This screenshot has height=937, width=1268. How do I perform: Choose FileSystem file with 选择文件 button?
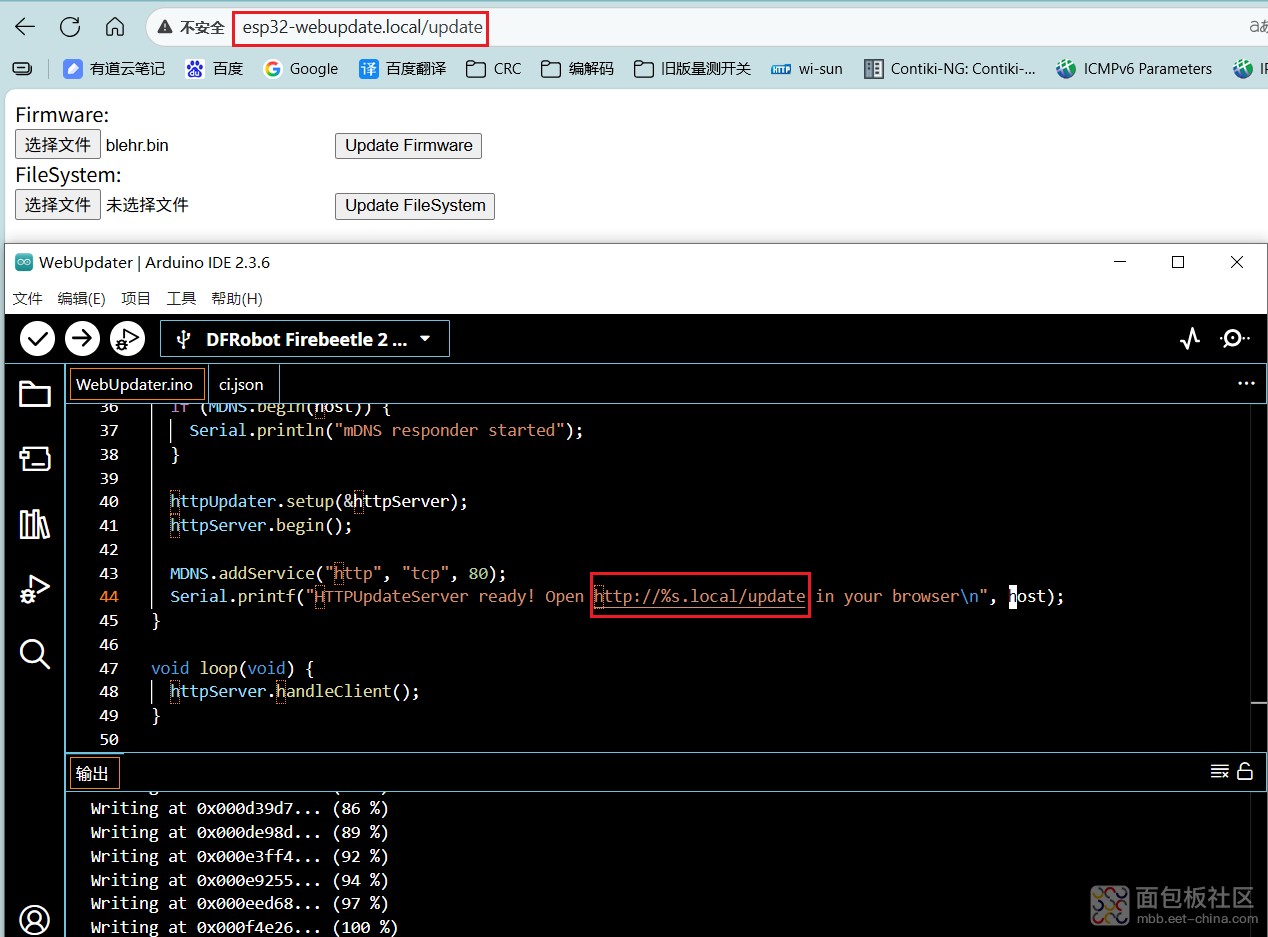coord(58,205)
